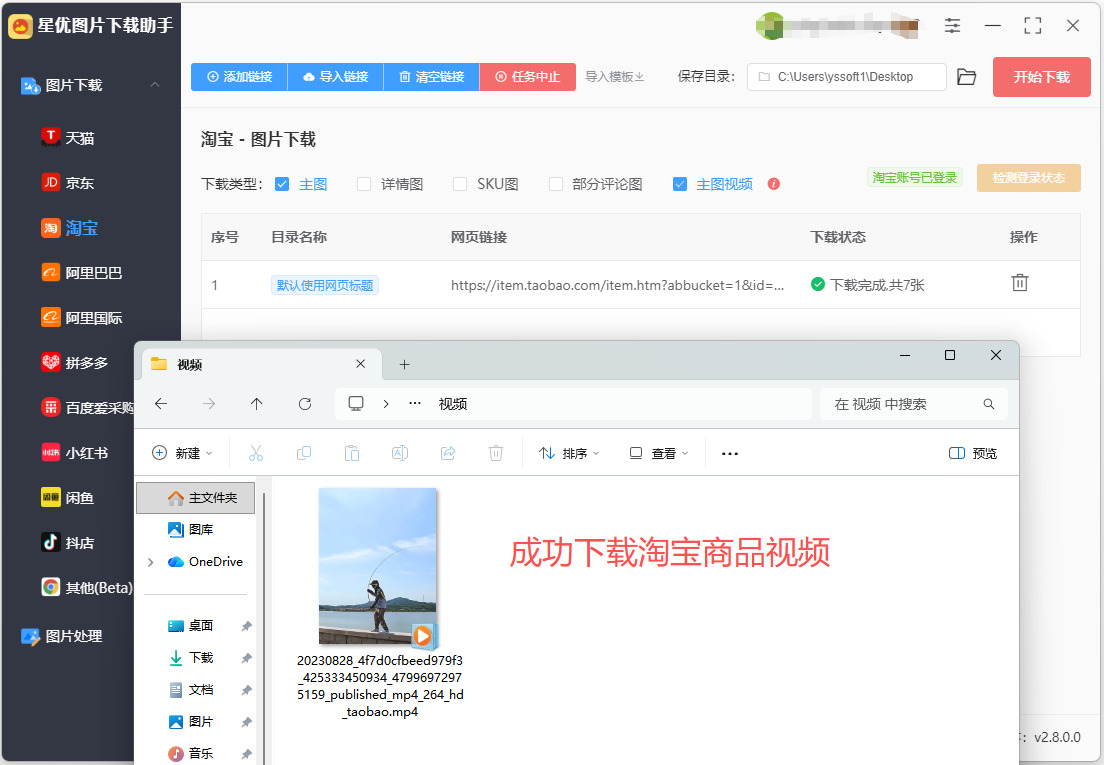Select the downloaded taobao.mp4 video thumbnail
Viewport: 1104px width, 765px height.
378,566
